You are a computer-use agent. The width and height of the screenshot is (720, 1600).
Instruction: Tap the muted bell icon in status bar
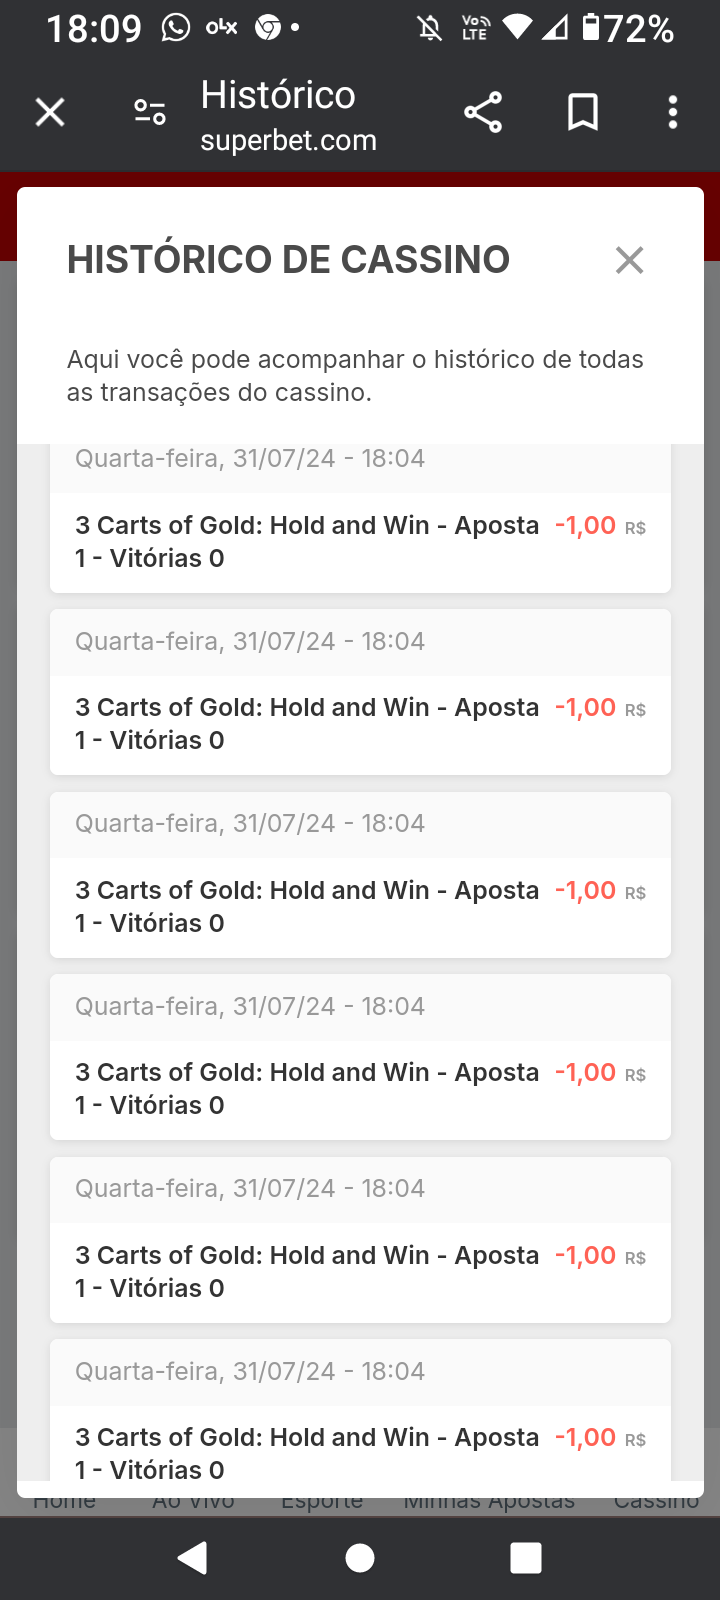[430, 28]
